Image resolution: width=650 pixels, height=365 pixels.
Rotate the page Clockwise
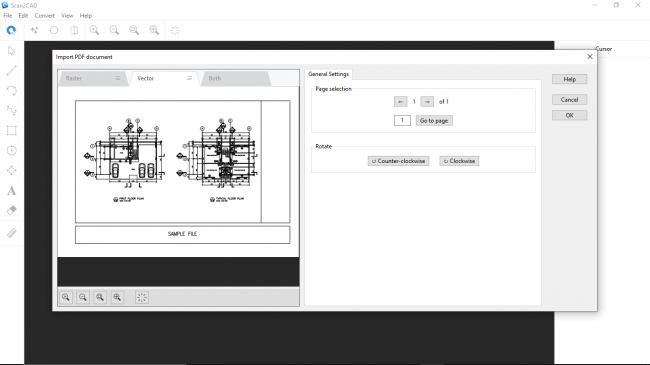tap(459, 161)
